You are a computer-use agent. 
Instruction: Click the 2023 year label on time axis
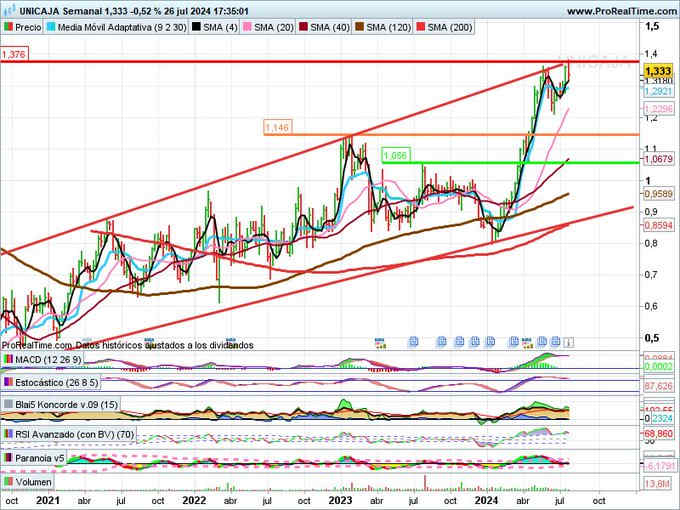tap(340, 500)
